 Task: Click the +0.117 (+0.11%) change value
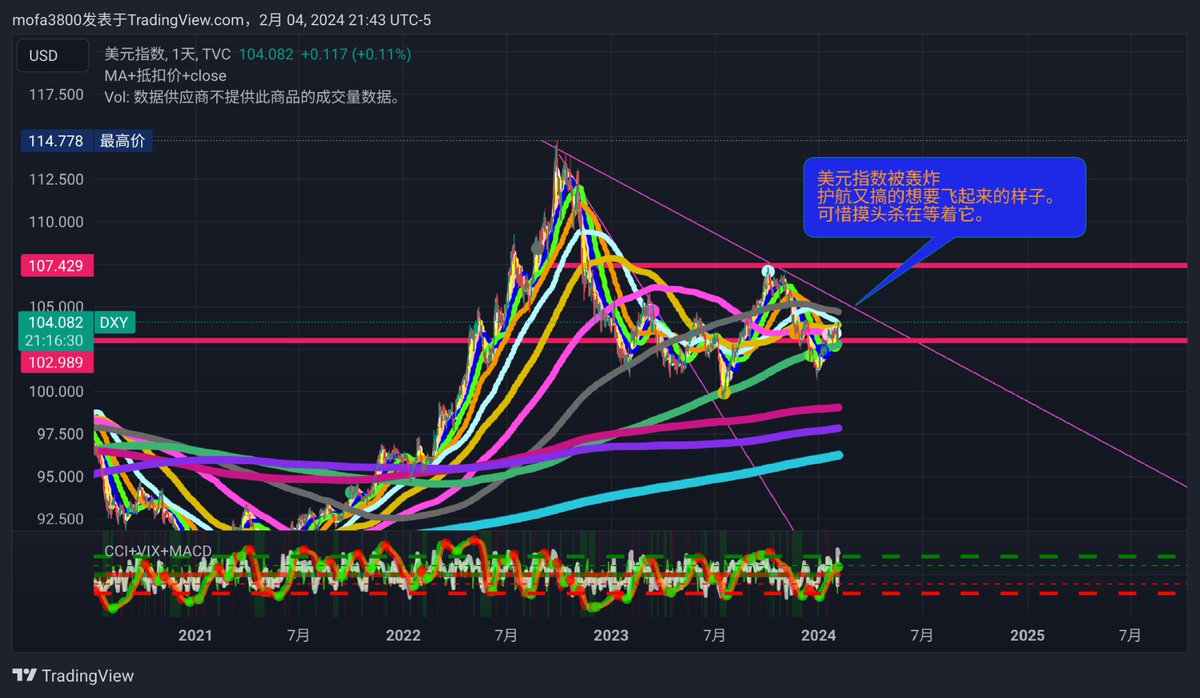click(355, 54)
